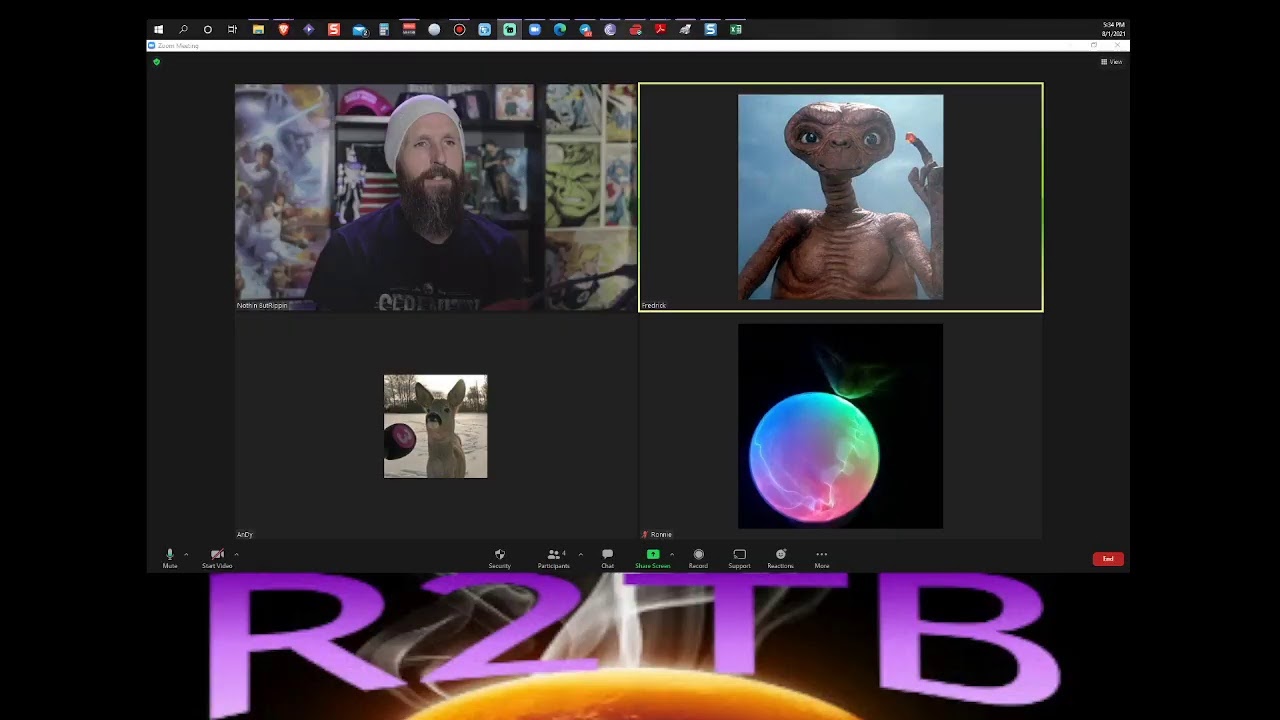The image size is (1280, 720).
Task: Mute the microphone in Zoom
Action: coord(170,558)
